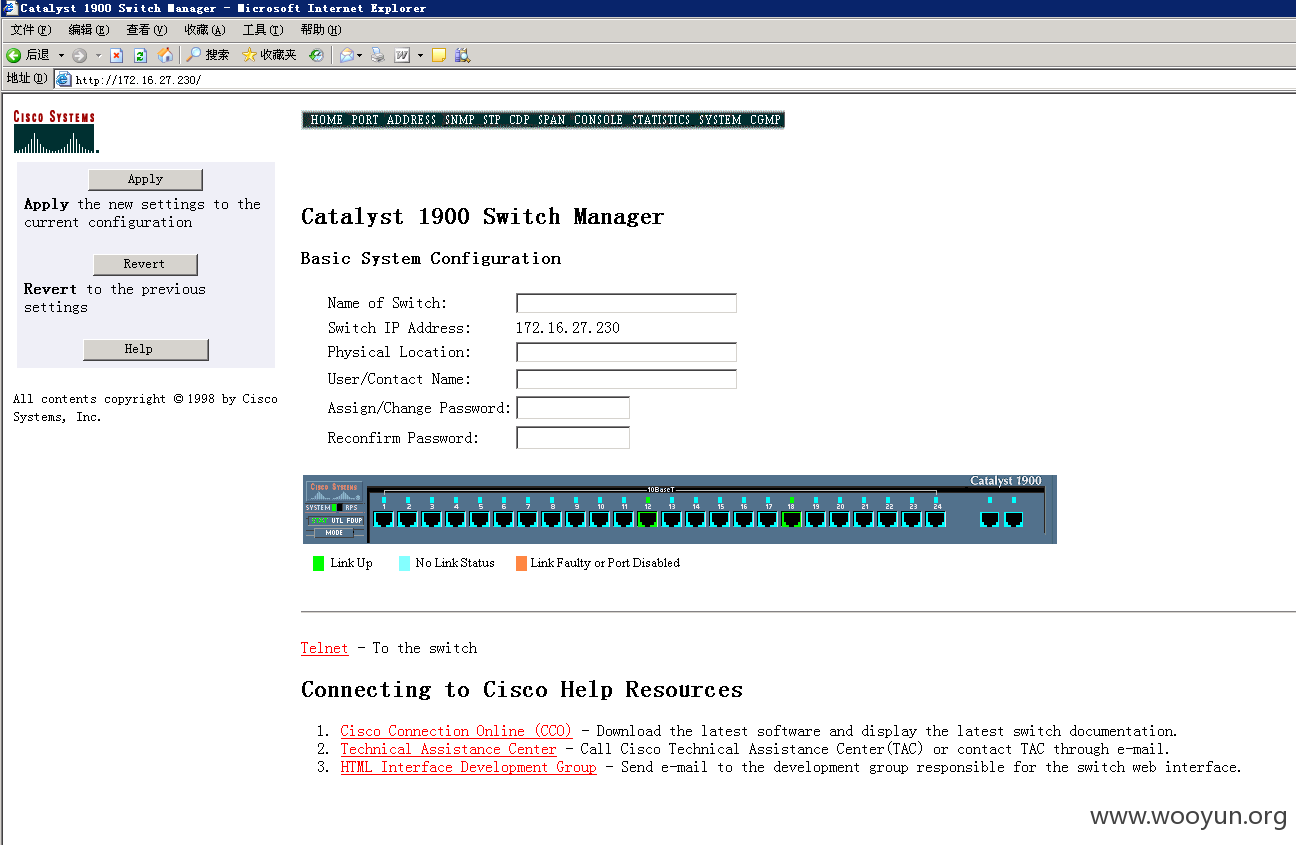Screen dimensions: 1296x845
Task: Open the PORT page in nav bar
Action: [x=365, y=120]
